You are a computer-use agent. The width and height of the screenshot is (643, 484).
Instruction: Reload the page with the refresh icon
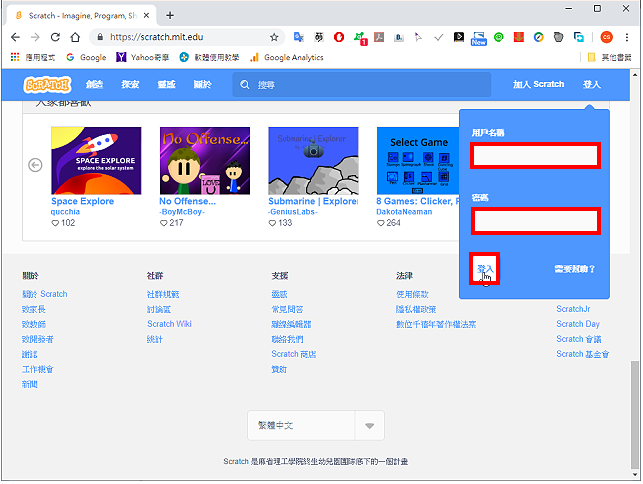click(55, 37)
